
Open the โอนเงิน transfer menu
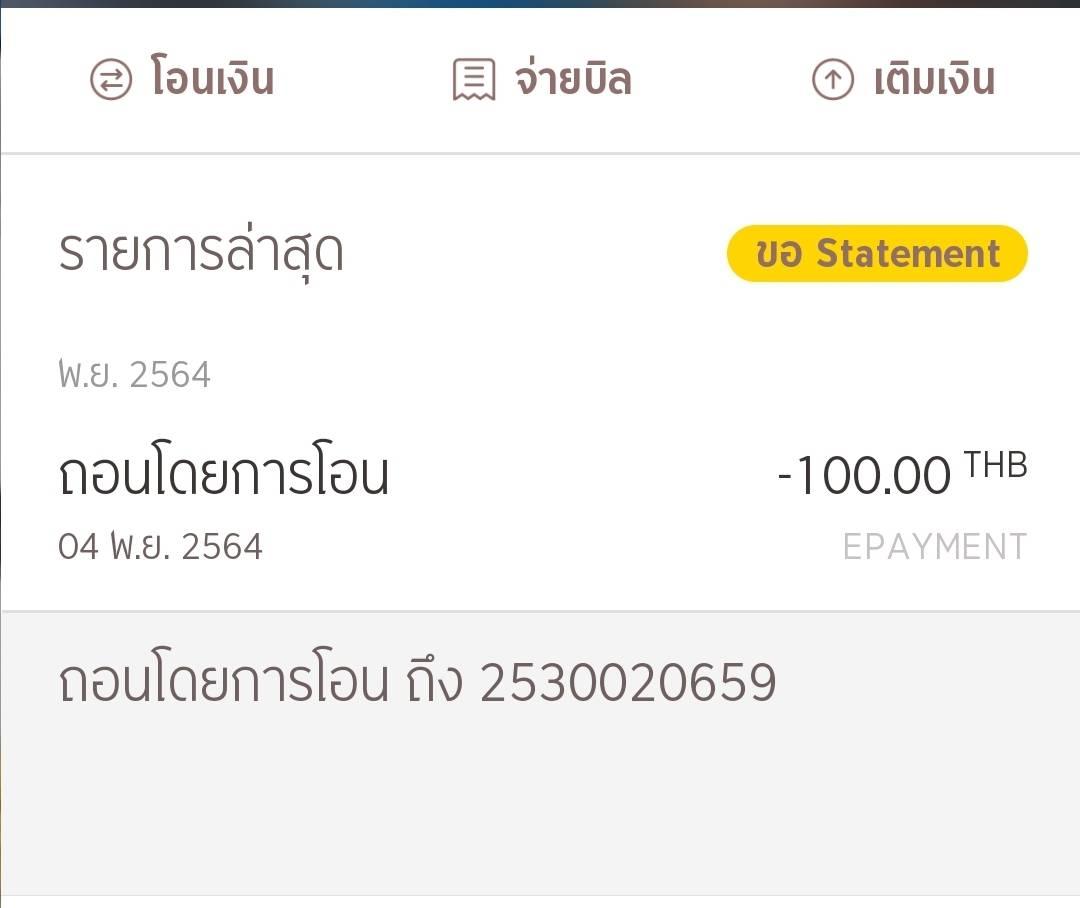tap(183, 78)
